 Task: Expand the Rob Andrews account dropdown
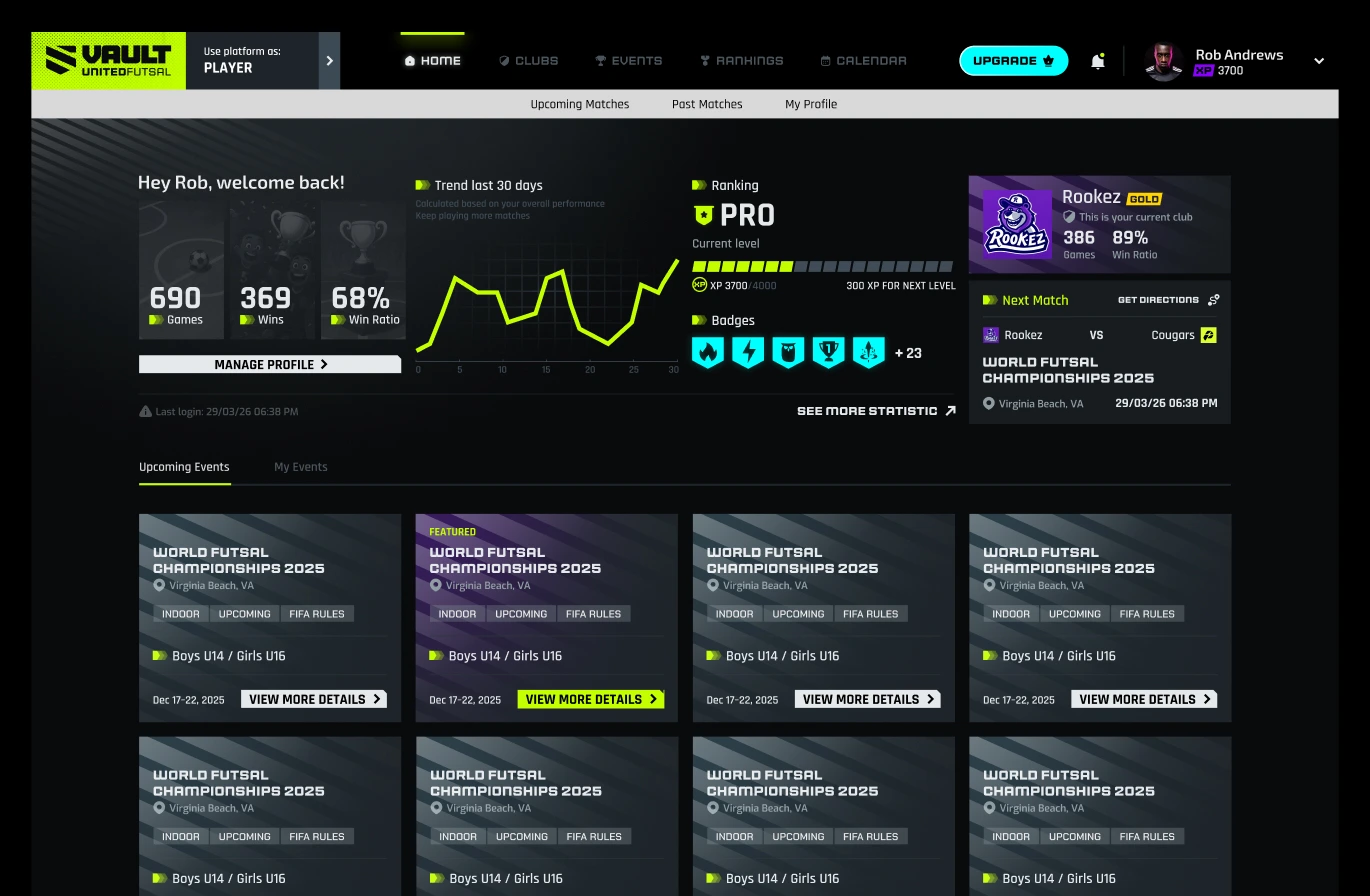click(x=1319, y=61)
